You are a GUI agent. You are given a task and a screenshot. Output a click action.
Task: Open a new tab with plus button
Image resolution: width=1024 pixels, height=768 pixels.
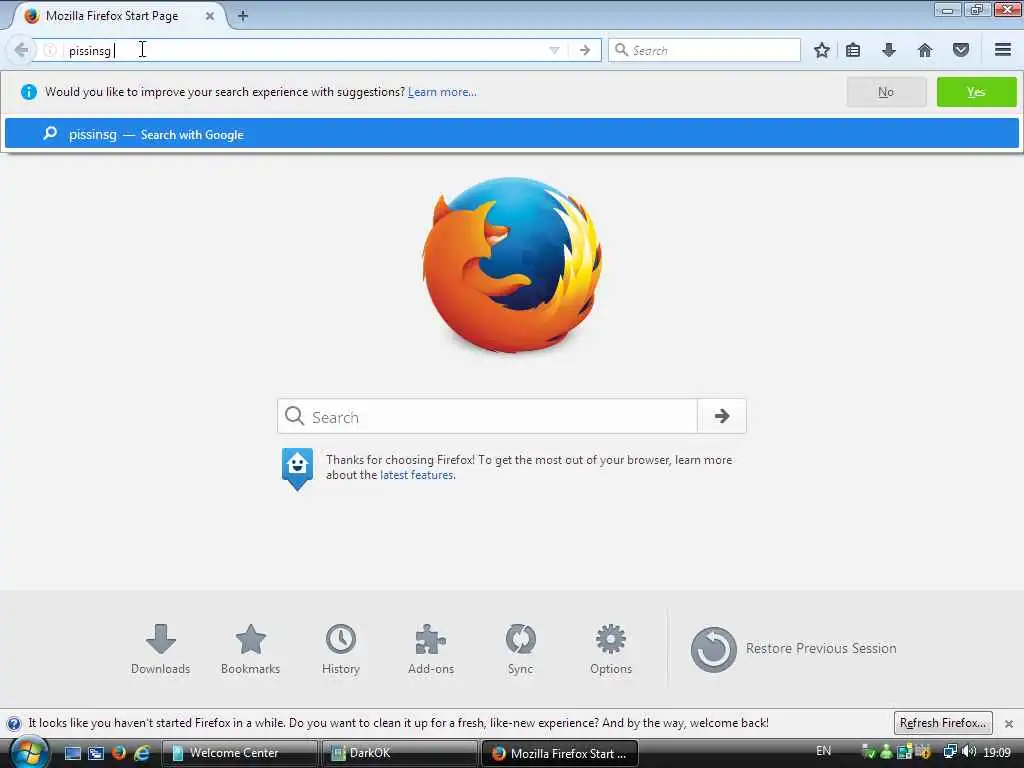point(242,16)
